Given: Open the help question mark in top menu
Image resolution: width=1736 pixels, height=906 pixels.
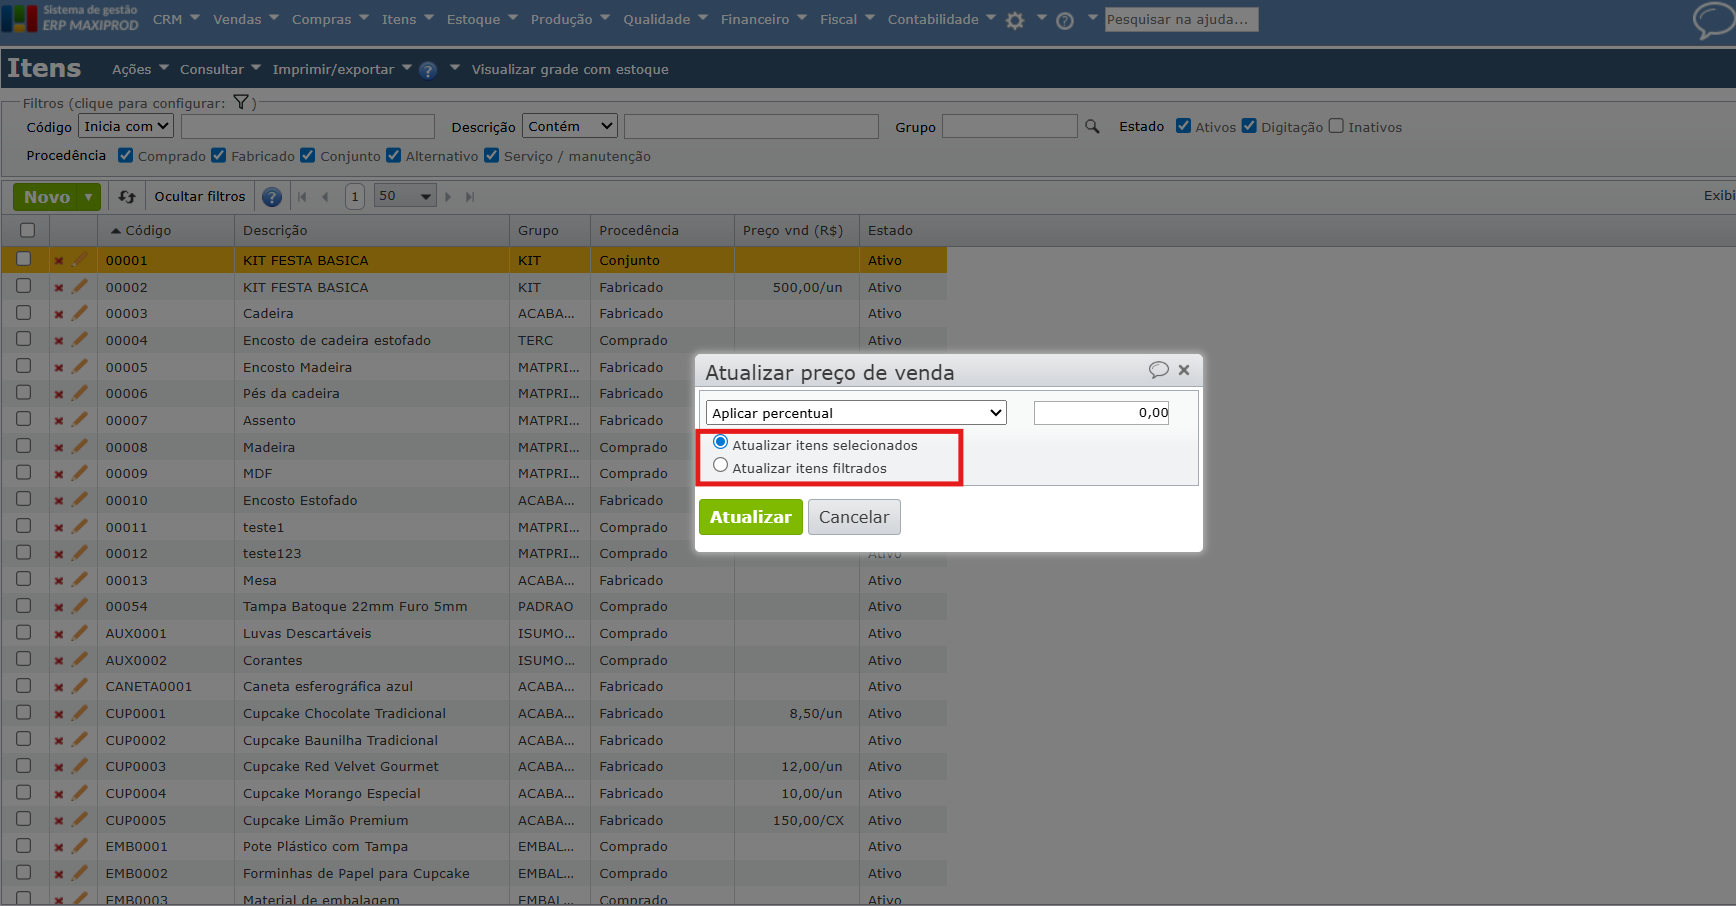Looking at the screenshot, I should 1065,21.
